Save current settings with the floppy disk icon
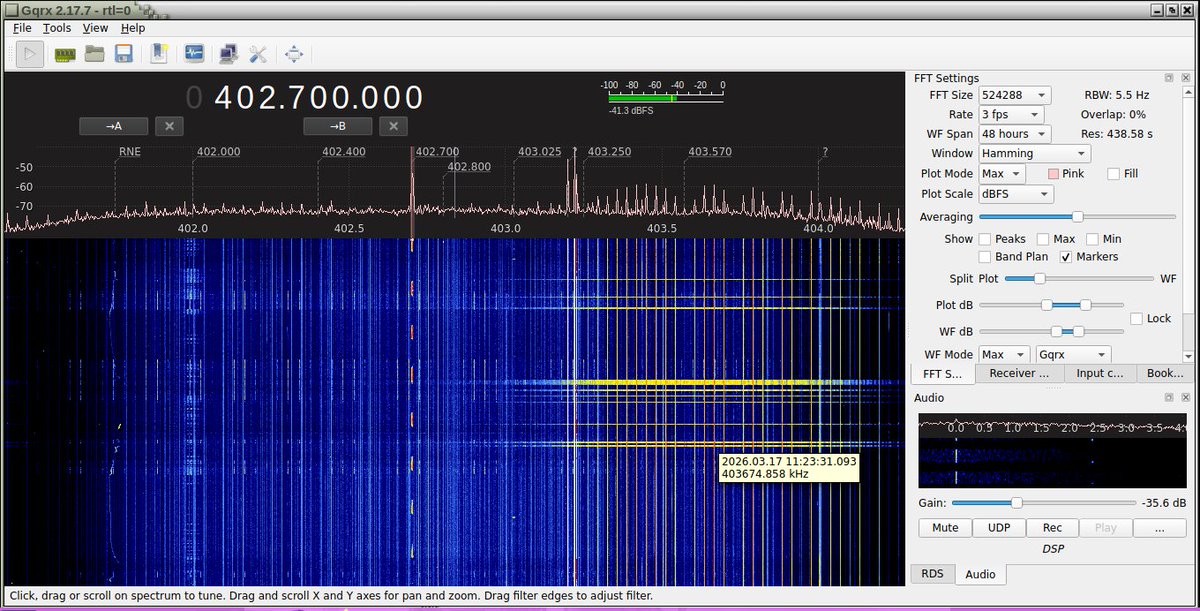The image size is (1200, 611). pyautogui.click(x=123, y=53)
